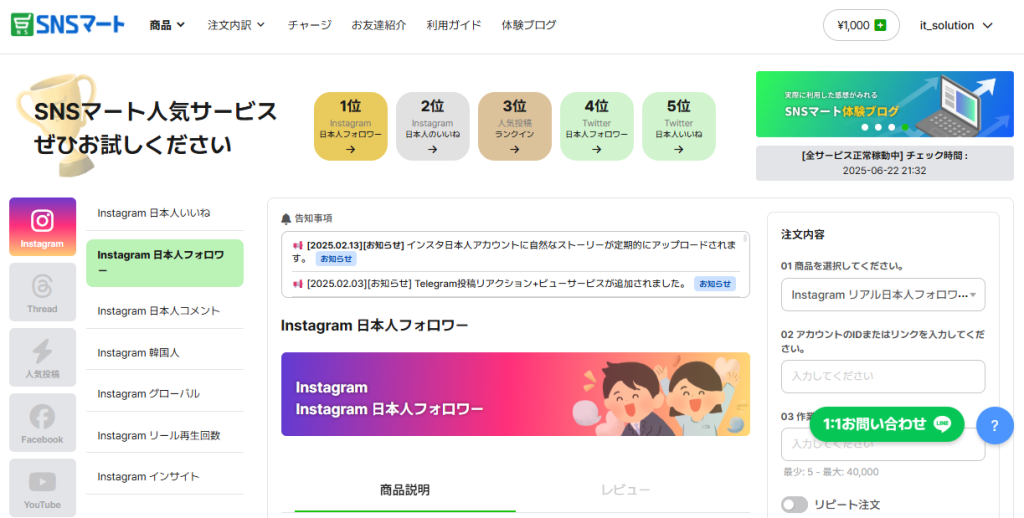1024x518 pixels.
Task: Click the 最少: 5 - 最大: 40,000 text
Action: click(831, 472)
